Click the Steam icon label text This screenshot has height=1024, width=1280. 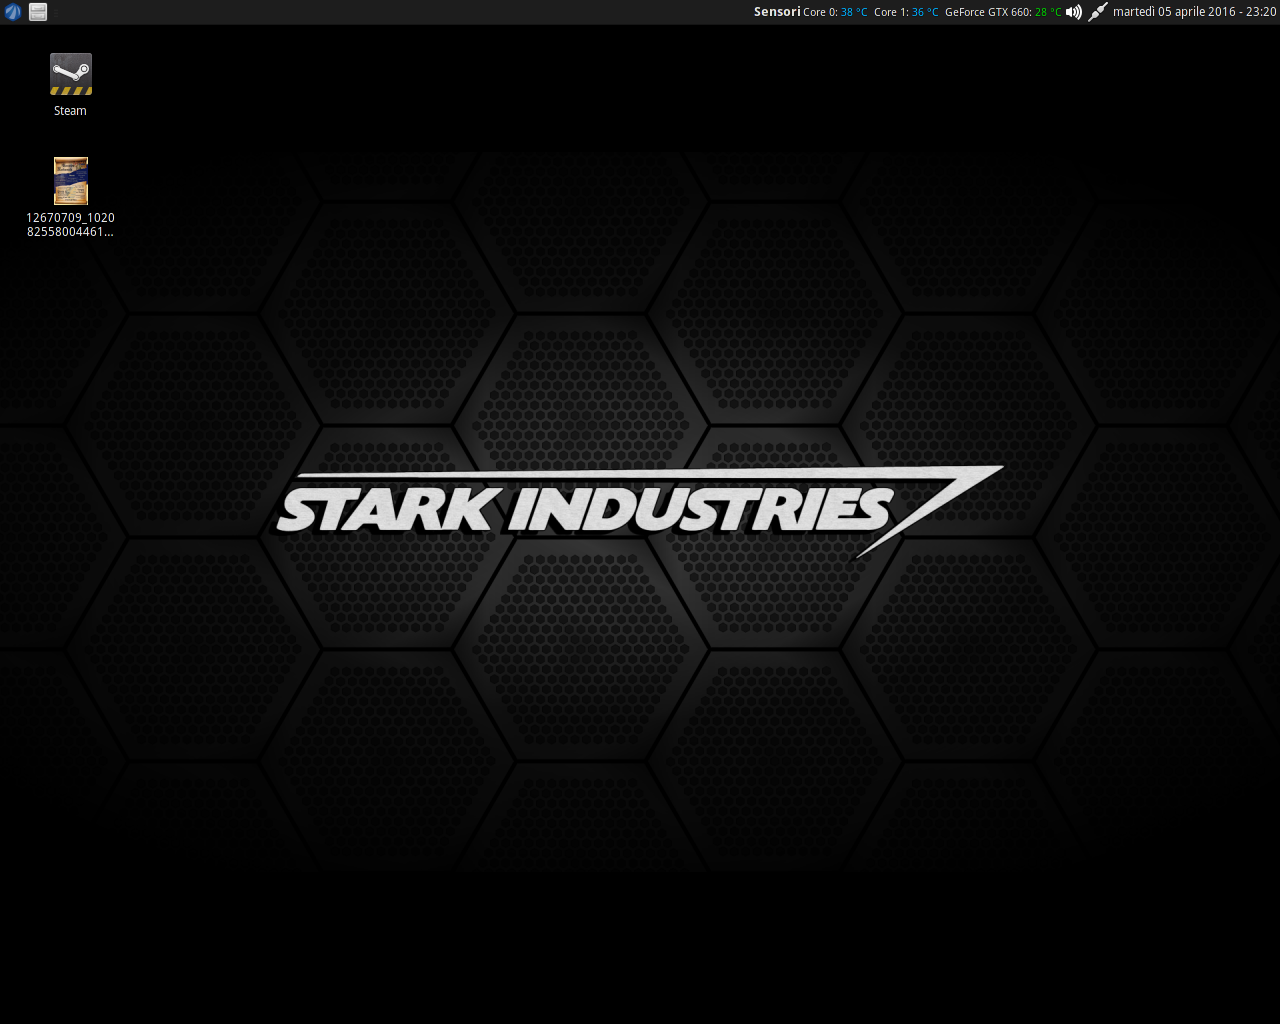point(70,111)
